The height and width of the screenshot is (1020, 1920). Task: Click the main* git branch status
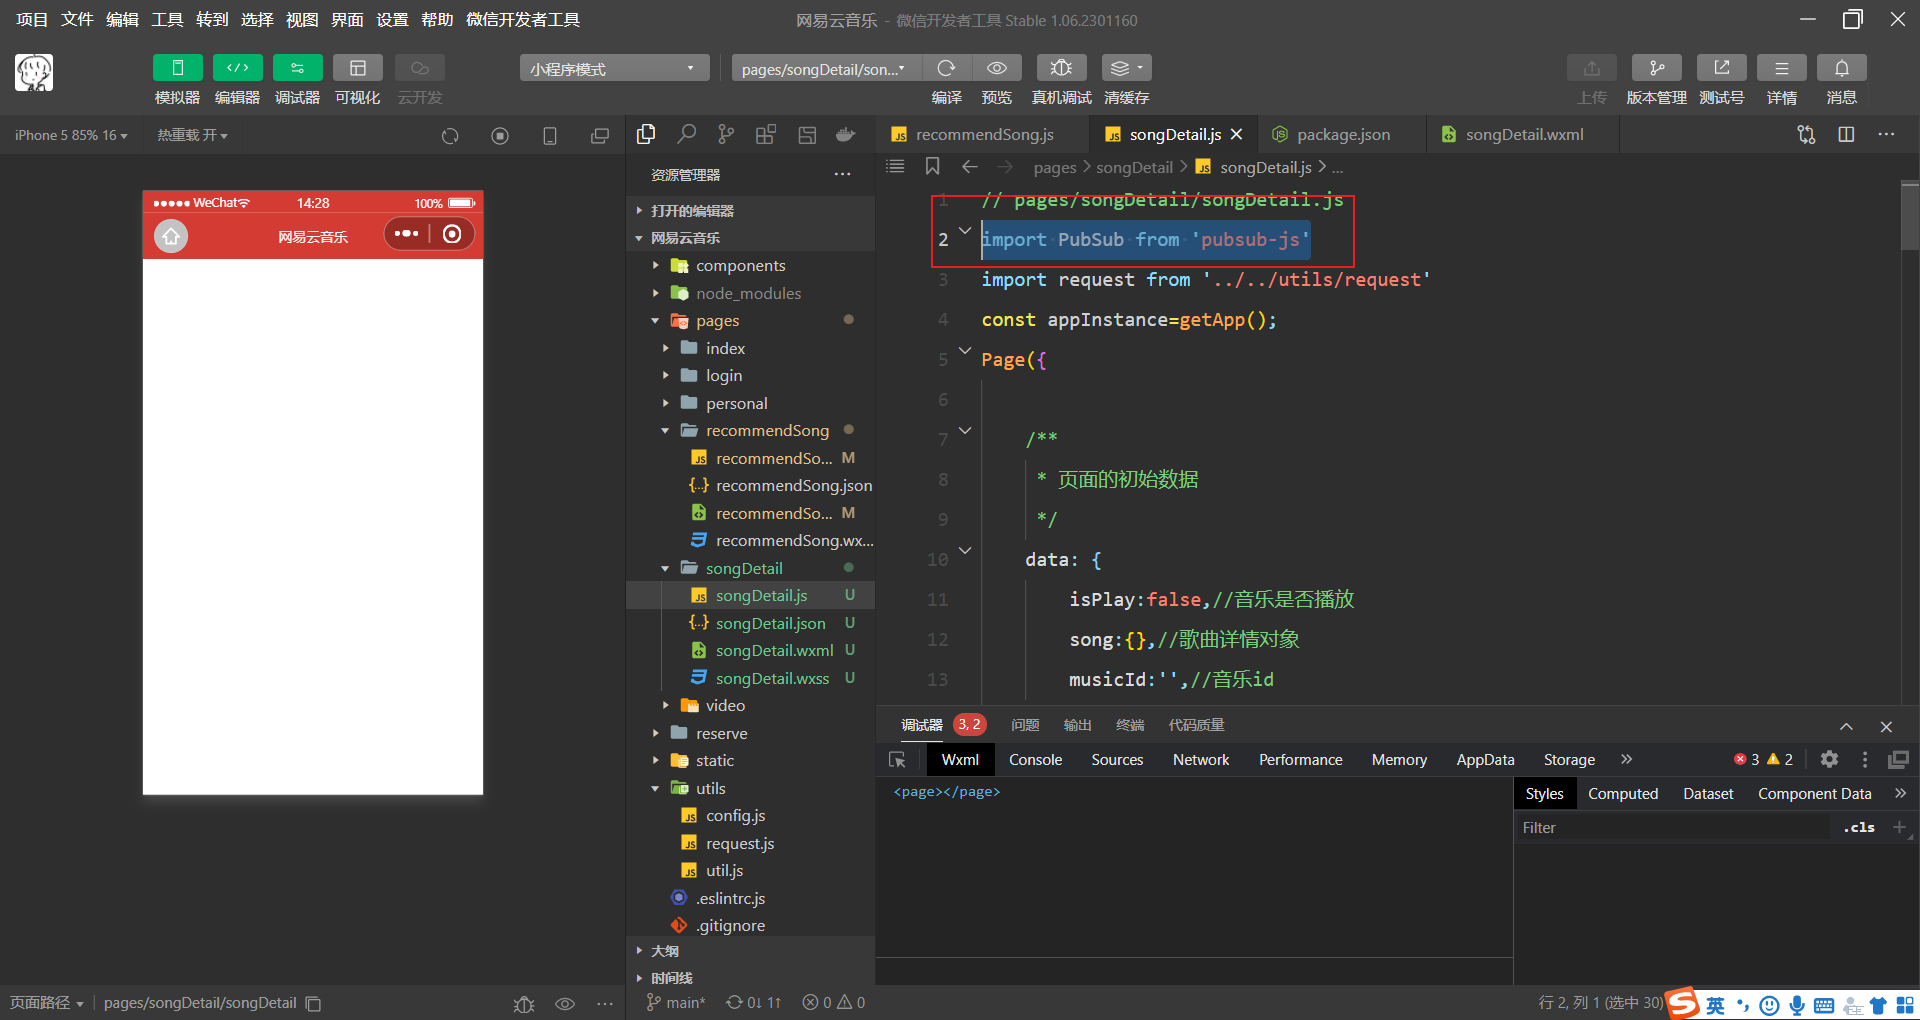[x=676, y=1002]
